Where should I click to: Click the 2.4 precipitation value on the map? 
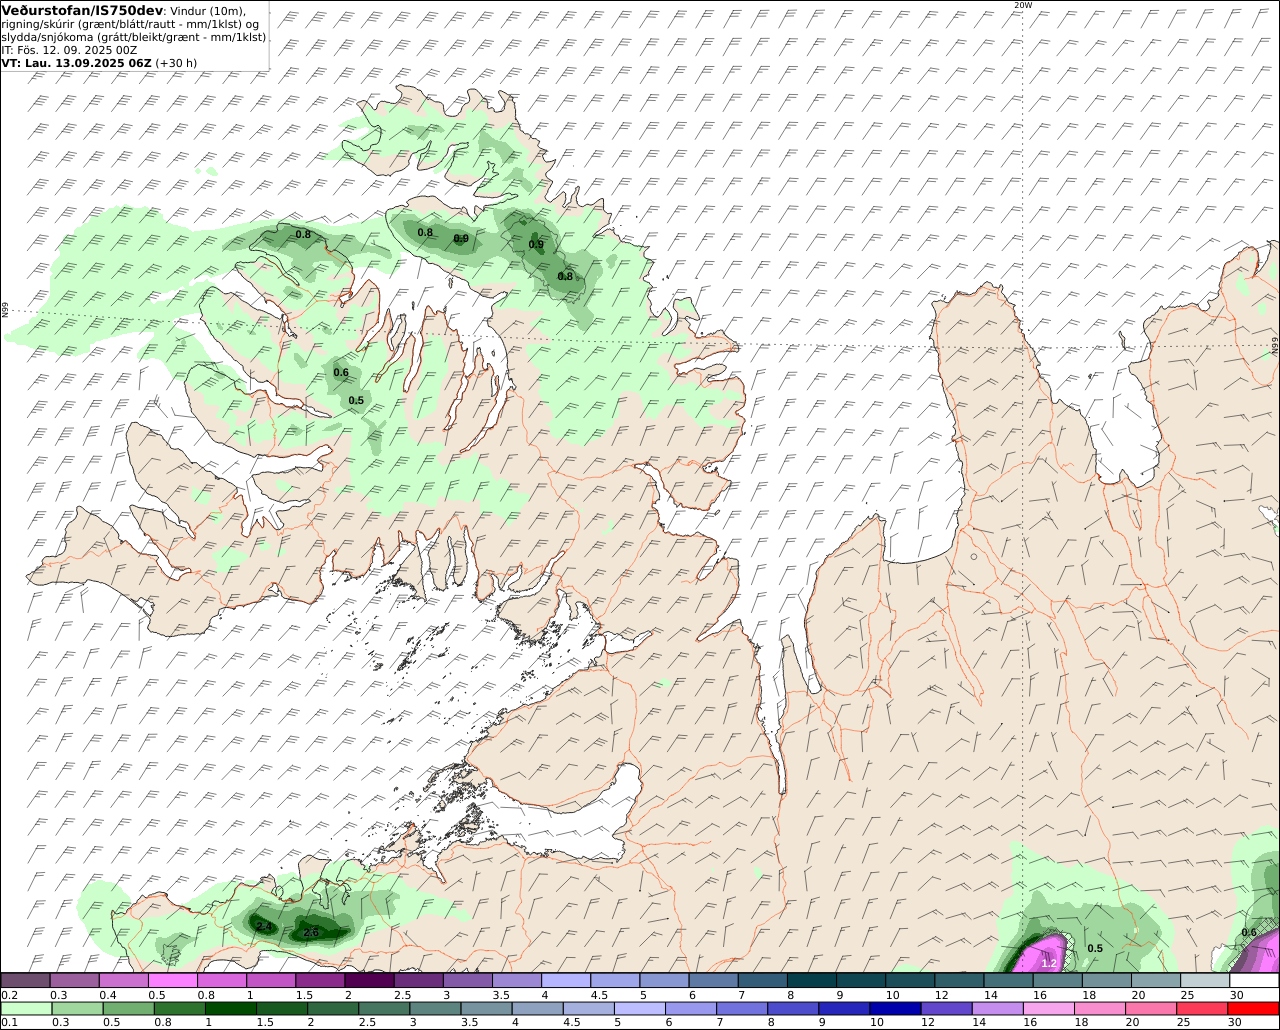tap(264, 927)
